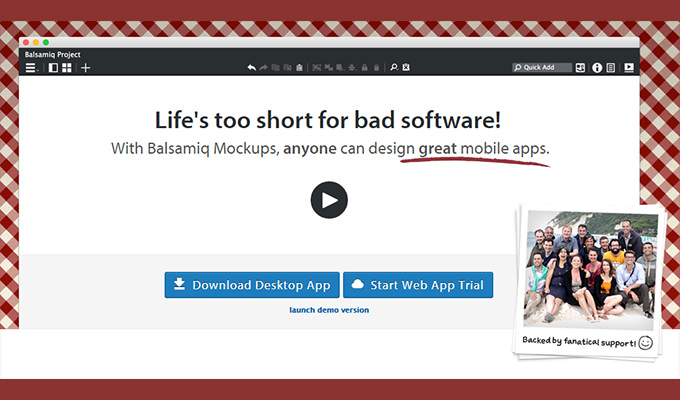Click the headline about bad software
680x400 pixels.
tap(328, 120)
